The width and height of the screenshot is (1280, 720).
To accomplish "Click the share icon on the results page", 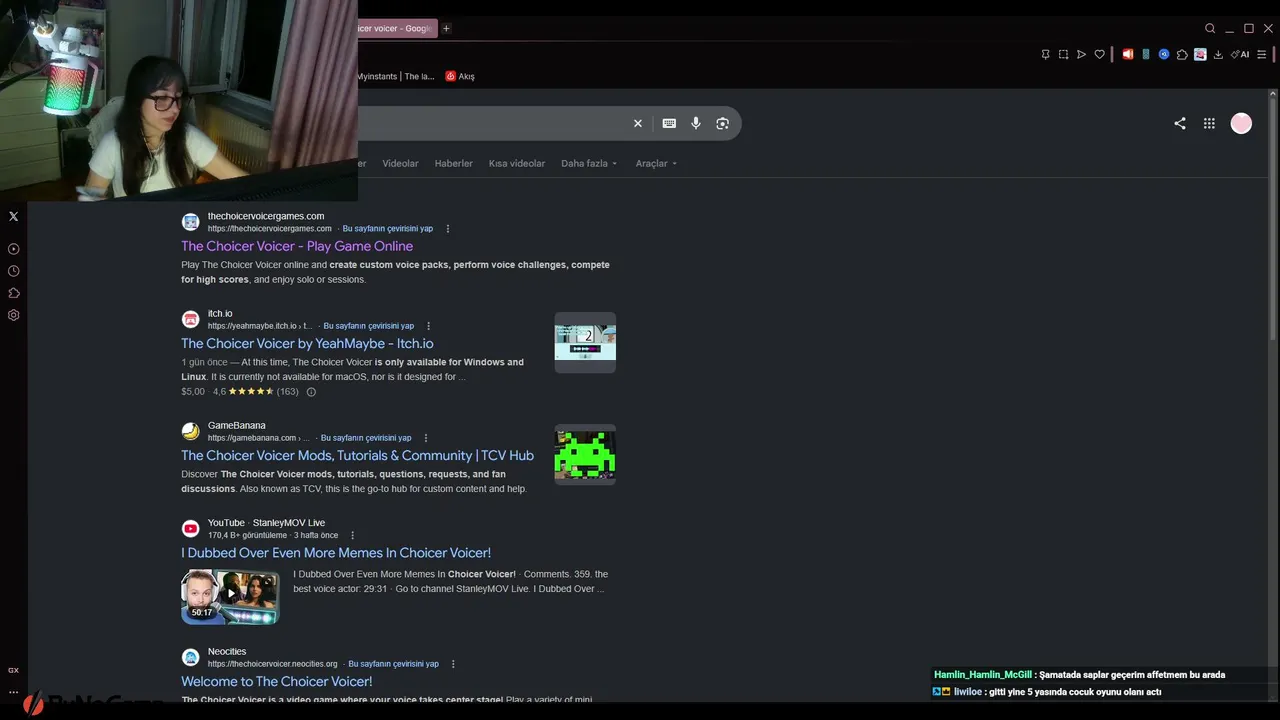I will (1180, 123).
